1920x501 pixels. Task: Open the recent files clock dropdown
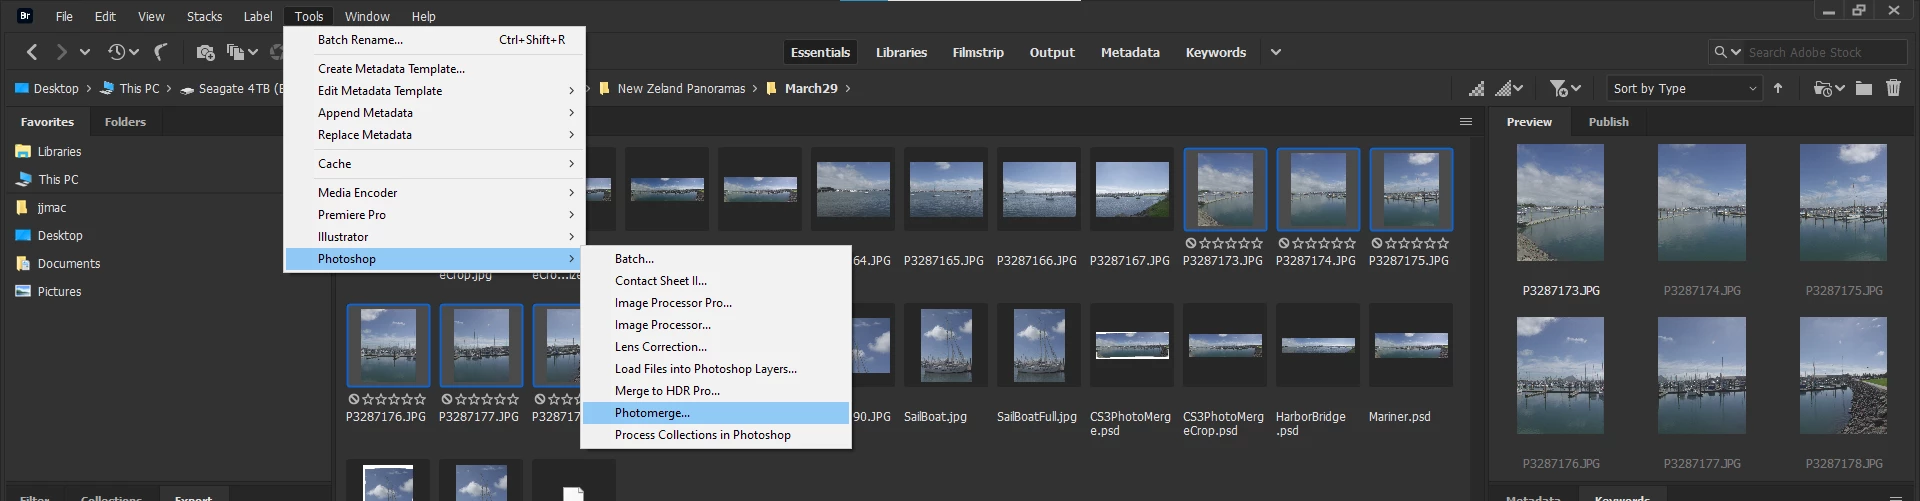[x=122, y=52]
